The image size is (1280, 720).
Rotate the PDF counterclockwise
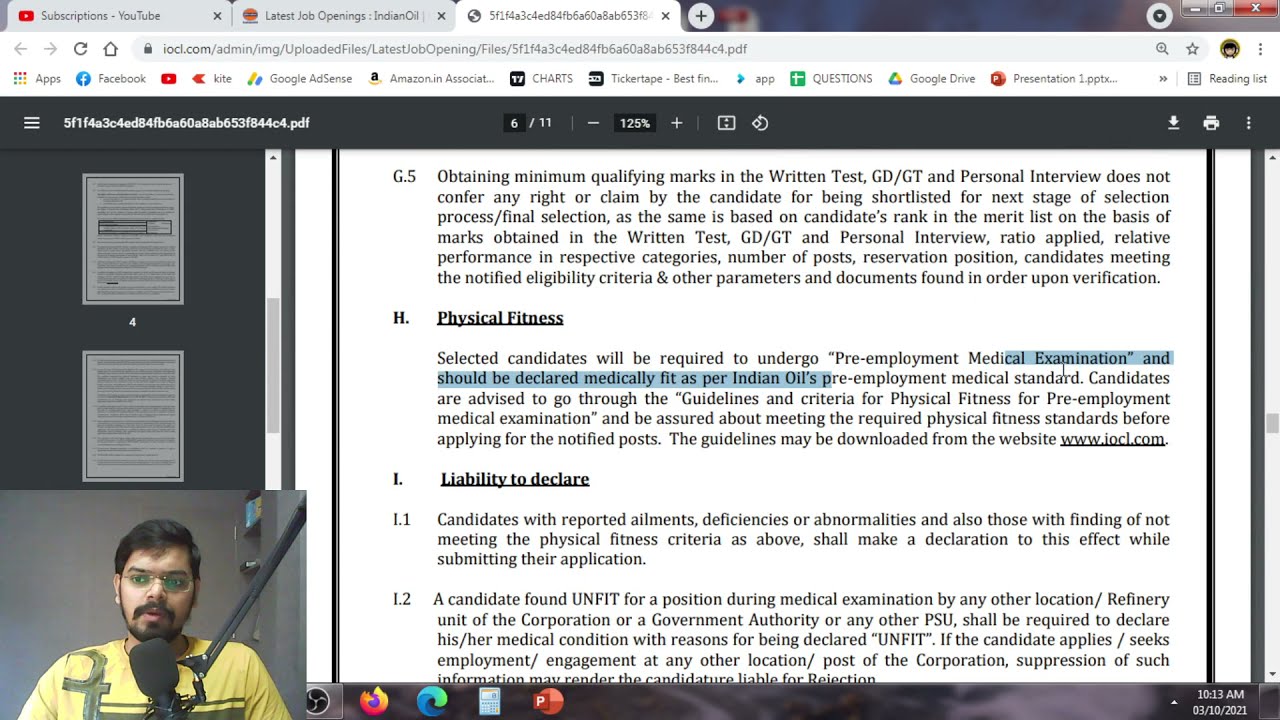coord(760,123)
